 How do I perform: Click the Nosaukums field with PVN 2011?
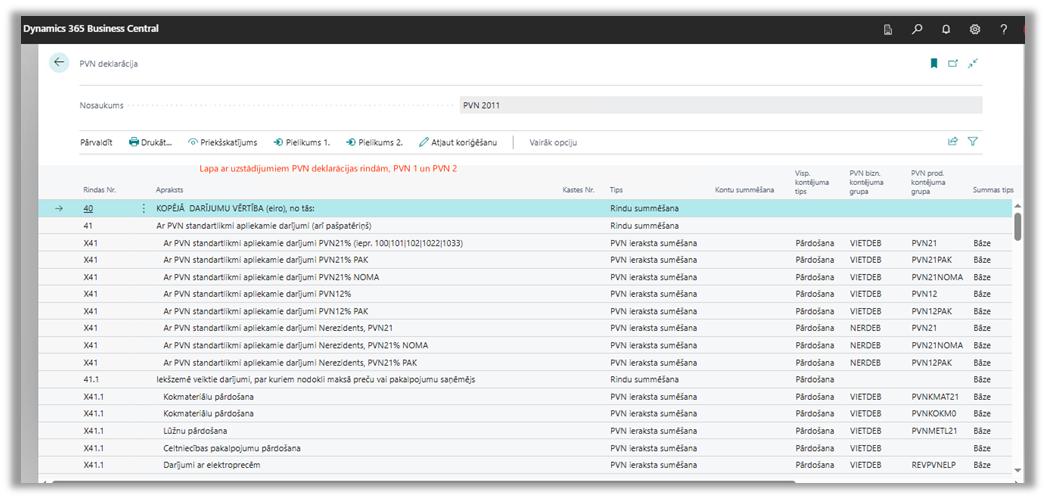click(720, 105)
